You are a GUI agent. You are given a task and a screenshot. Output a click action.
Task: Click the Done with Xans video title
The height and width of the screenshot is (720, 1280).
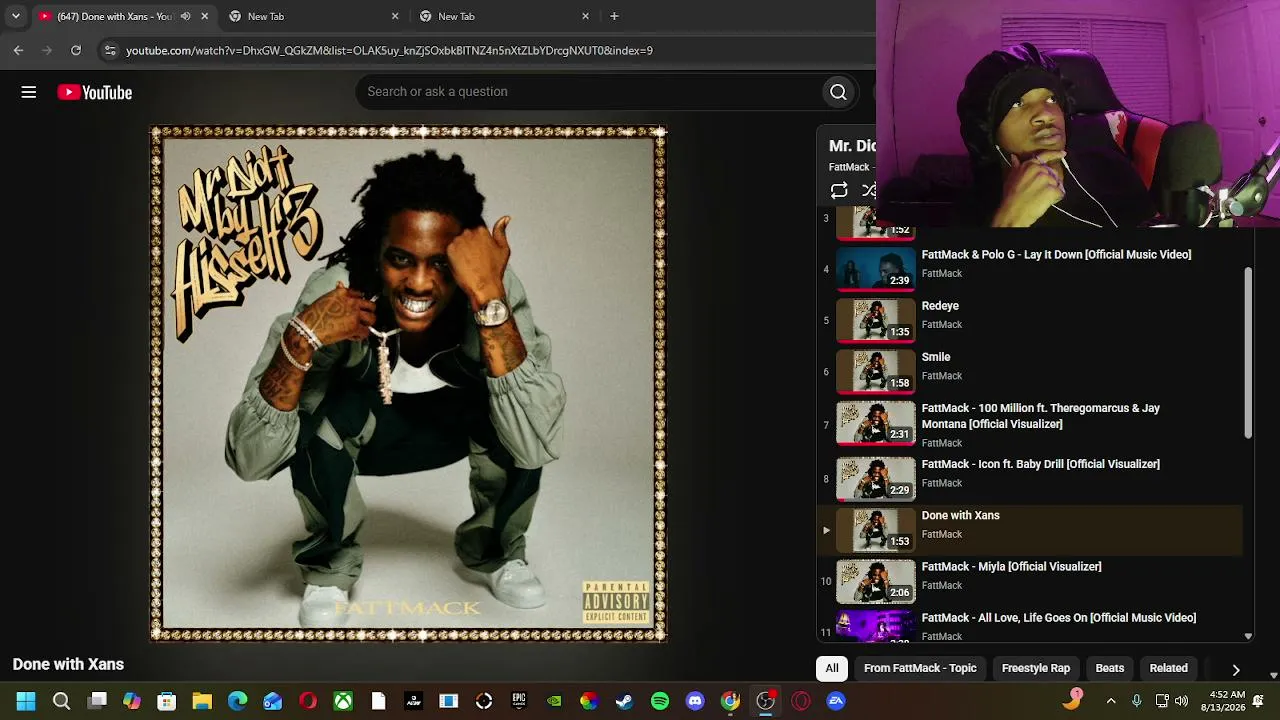point(68,665)
